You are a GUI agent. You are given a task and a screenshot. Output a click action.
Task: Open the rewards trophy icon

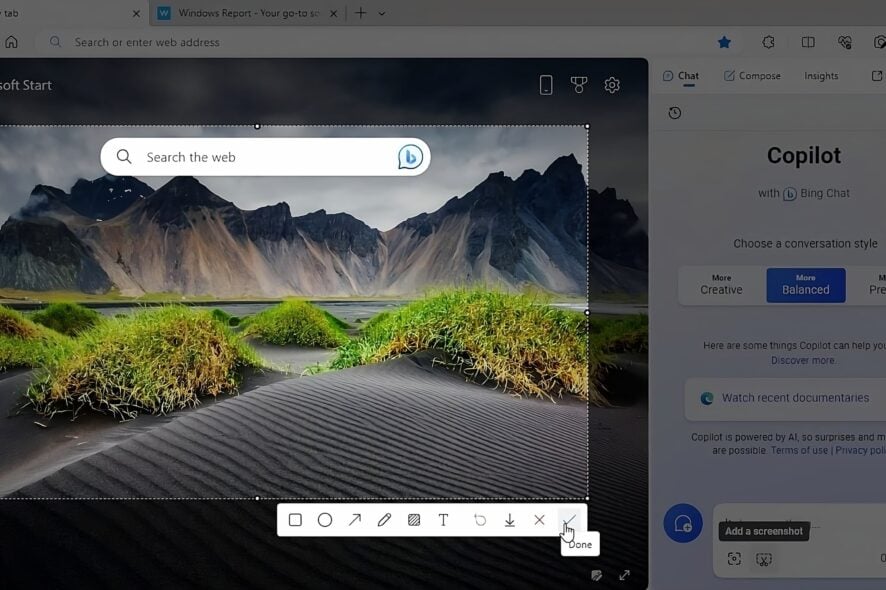pyautogui.click(x=579, y=85)
